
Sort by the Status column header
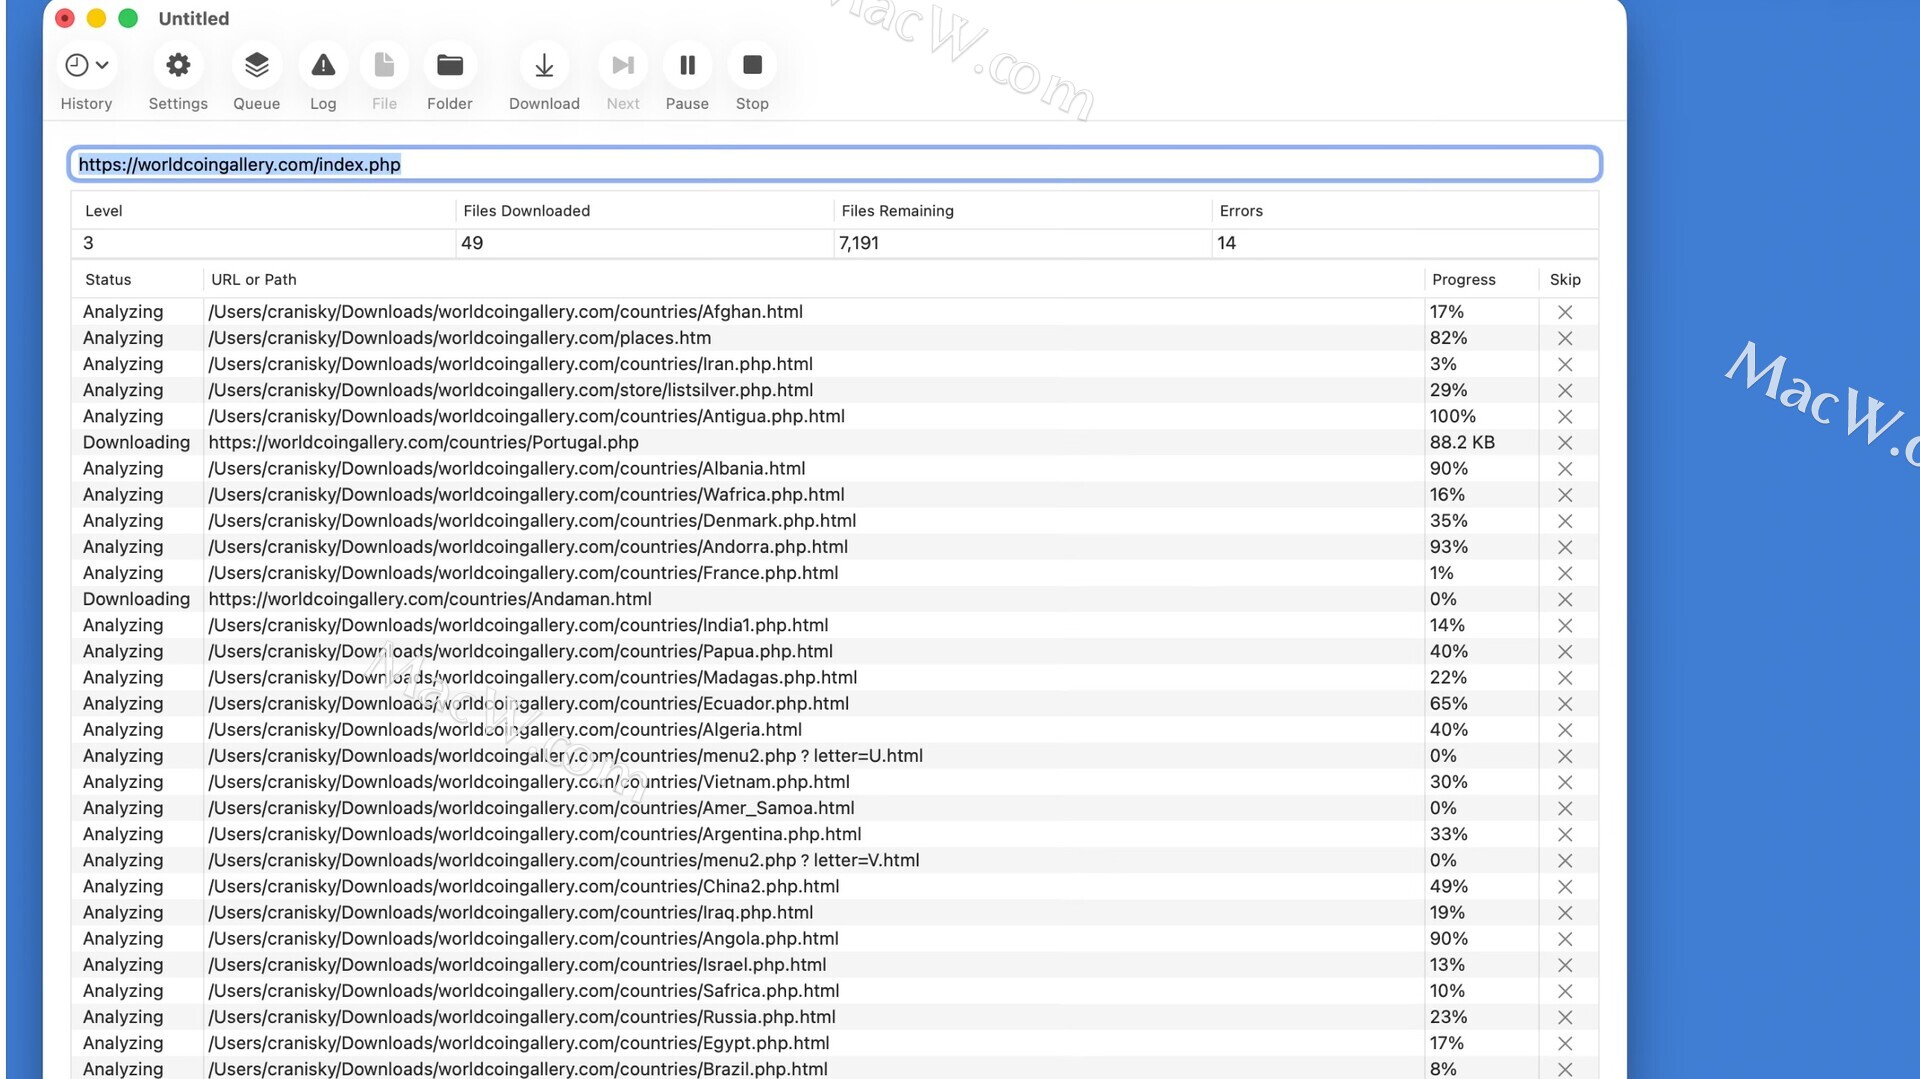click(x=108, y=280)
